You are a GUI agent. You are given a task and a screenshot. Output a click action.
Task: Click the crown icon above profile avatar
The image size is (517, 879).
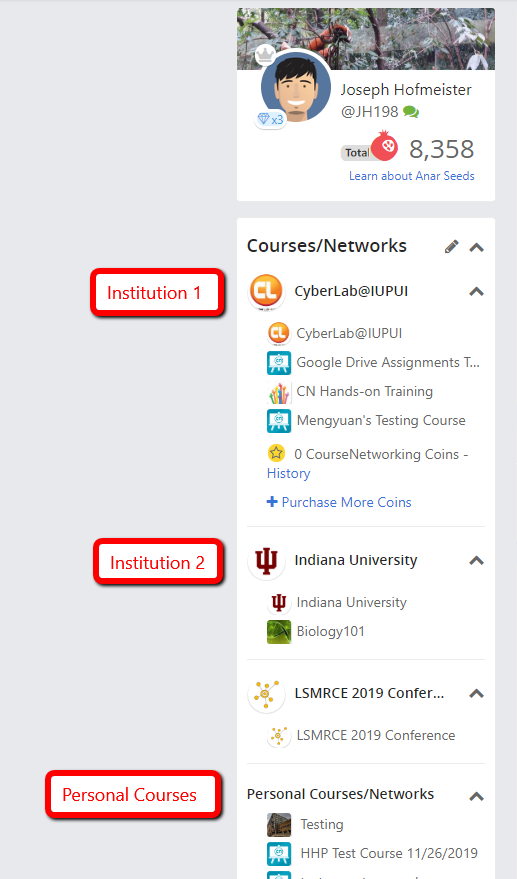click(x=265, y=55)
